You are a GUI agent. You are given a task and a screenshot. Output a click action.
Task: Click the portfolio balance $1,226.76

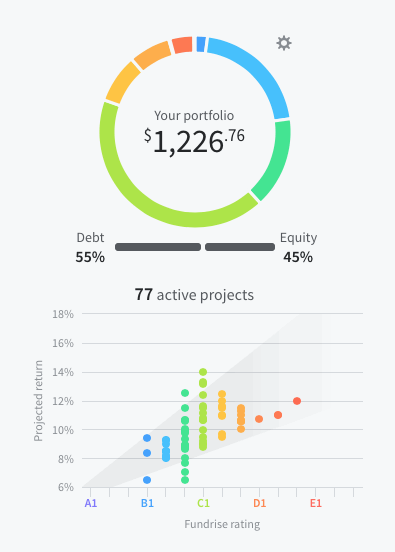pos(194,141)
